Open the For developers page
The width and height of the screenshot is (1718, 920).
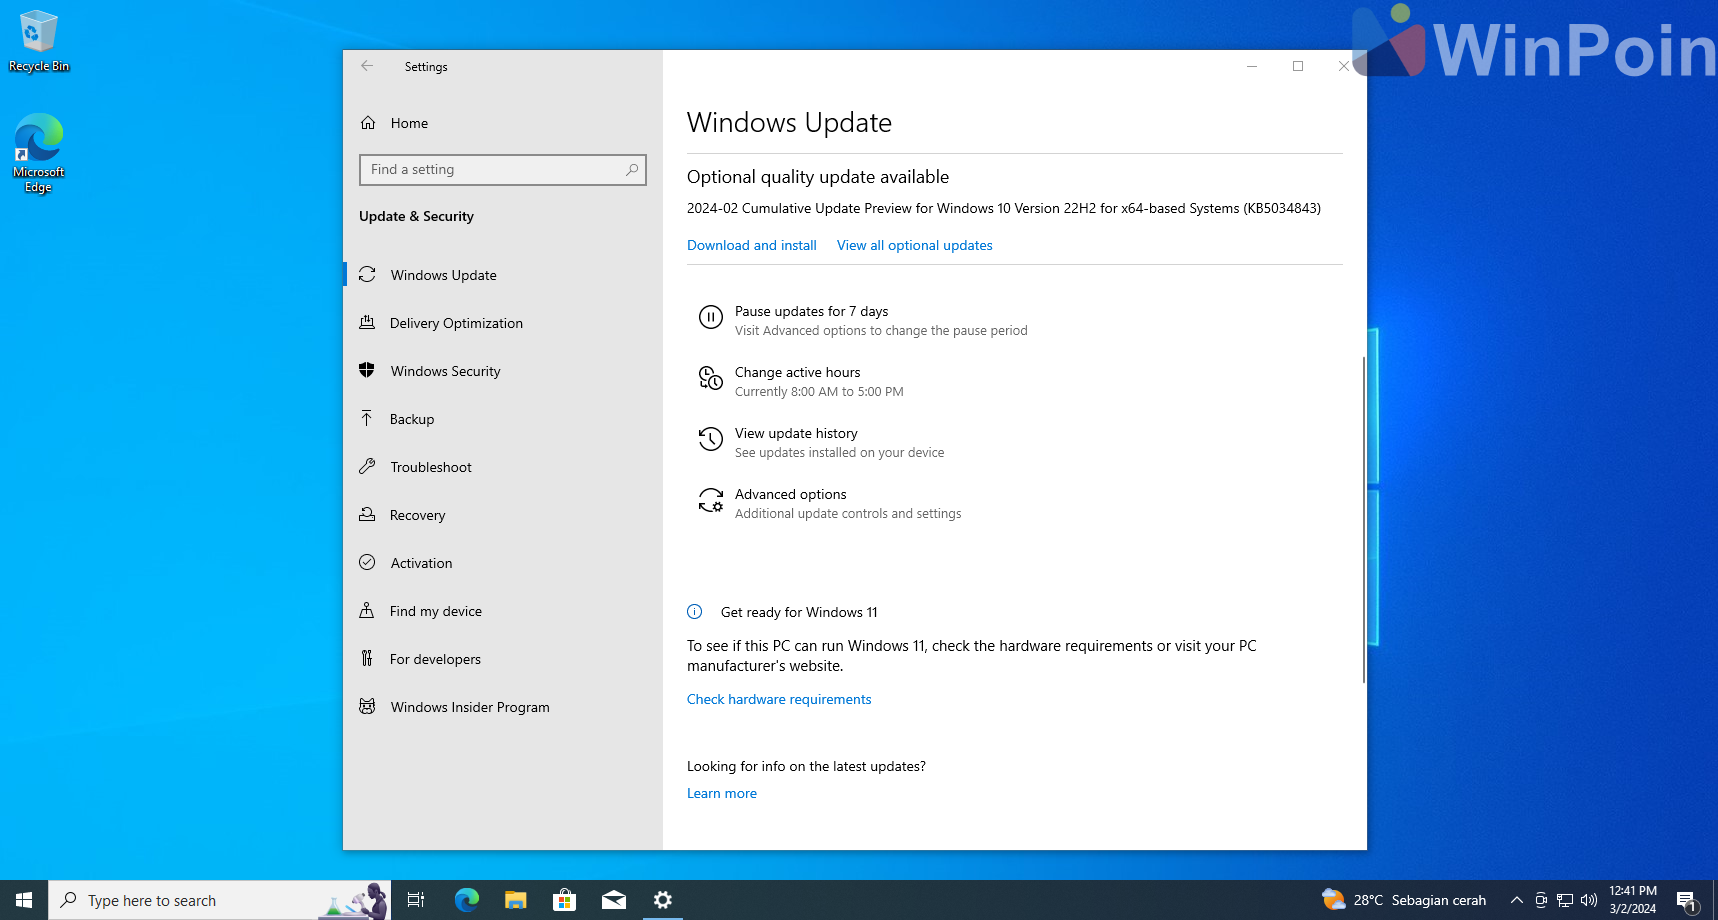(435, 659)
